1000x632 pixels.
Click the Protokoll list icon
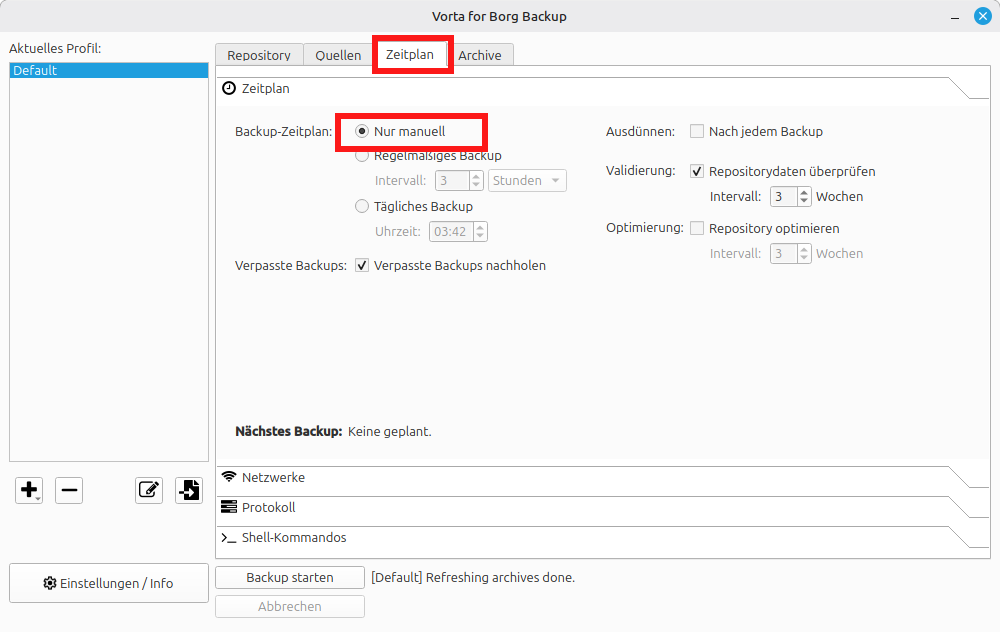click(x=229, y=507)
